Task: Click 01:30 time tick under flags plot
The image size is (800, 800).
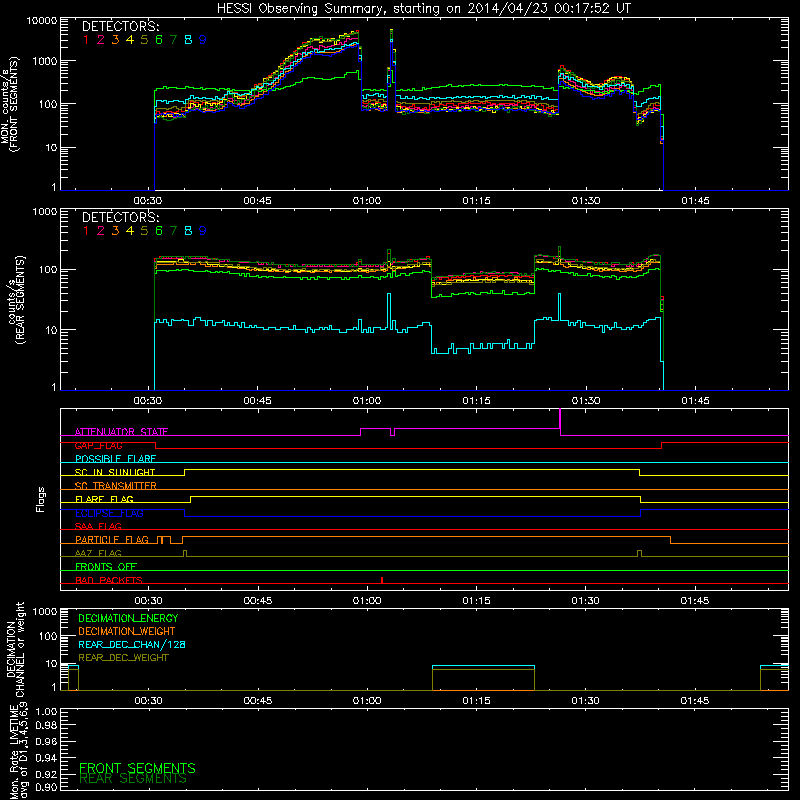Action: click(586, 601)
